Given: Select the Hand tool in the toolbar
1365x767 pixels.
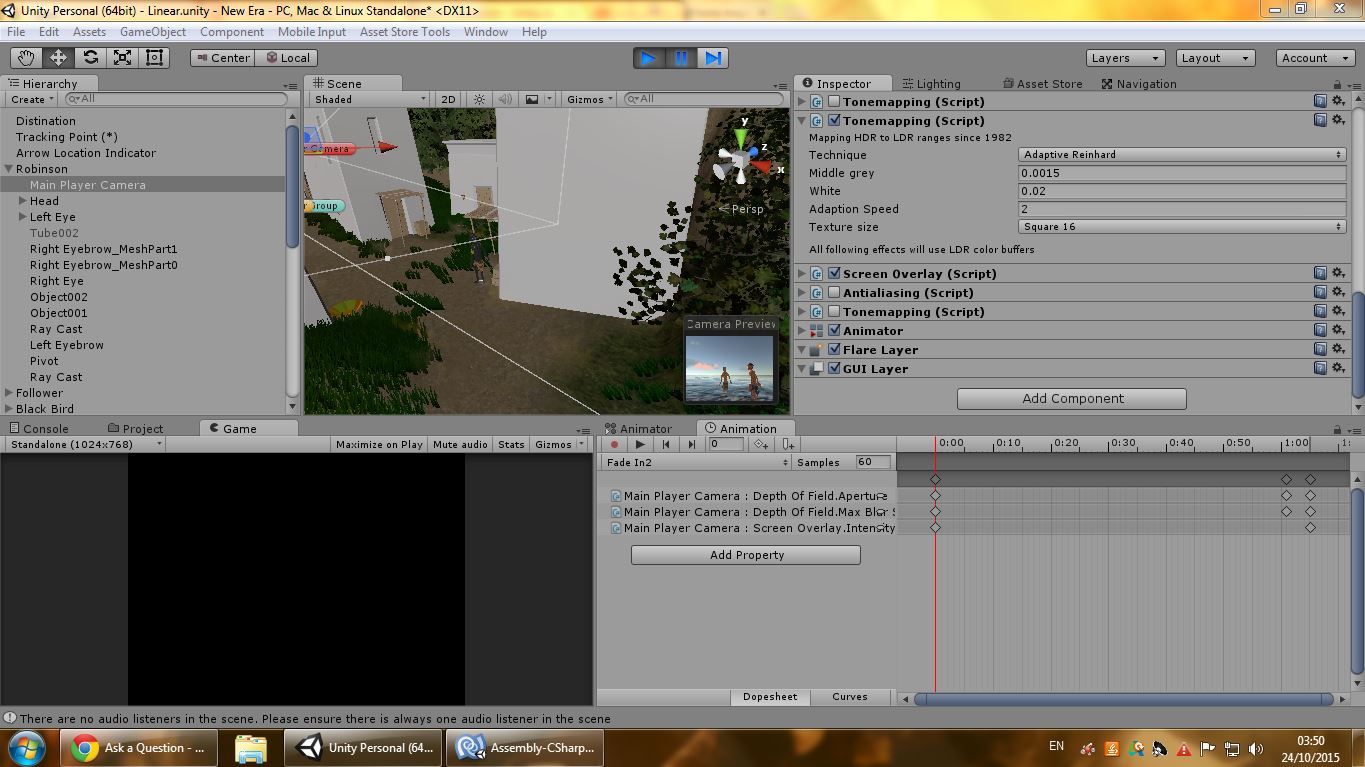Looking at the screenshot, I should point(26,58).
